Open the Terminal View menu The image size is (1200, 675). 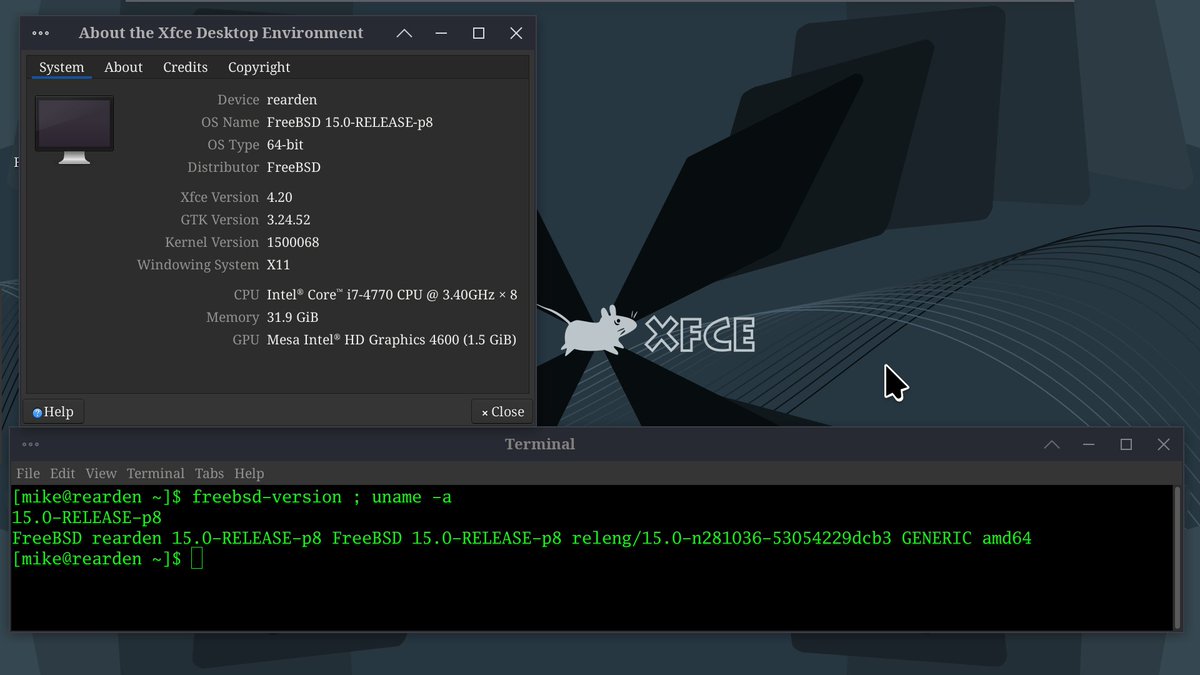pyautogui.click(x=101, y=473)
